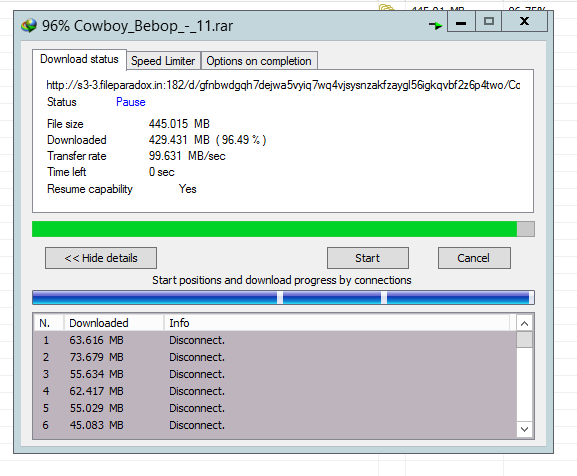577x476 pixels.
Task: Open the Options on completion tab
Action: tap(259, 61)
